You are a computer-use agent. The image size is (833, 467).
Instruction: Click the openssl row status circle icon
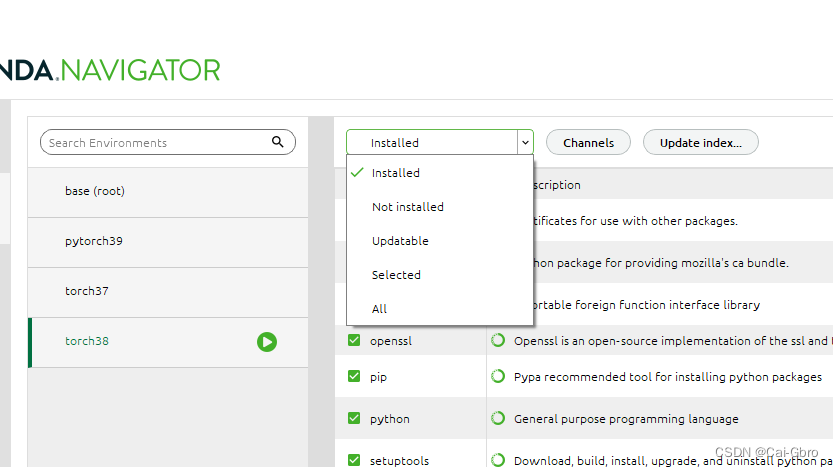coord(498,340)
